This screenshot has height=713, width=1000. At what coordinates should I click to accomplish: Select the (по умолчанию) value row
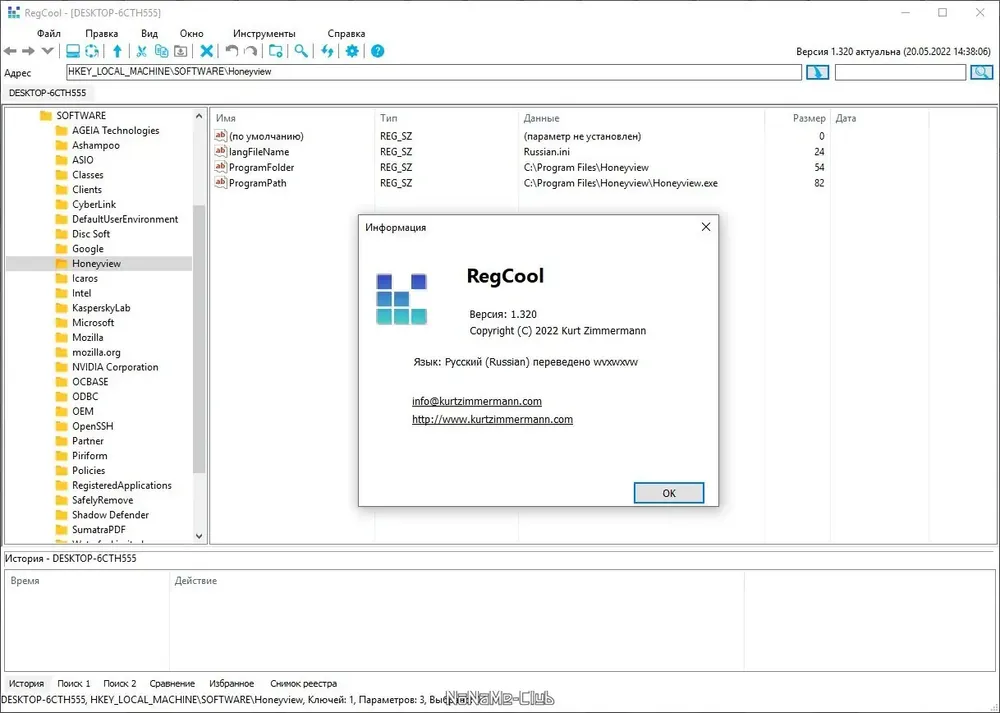click(520, 136)
